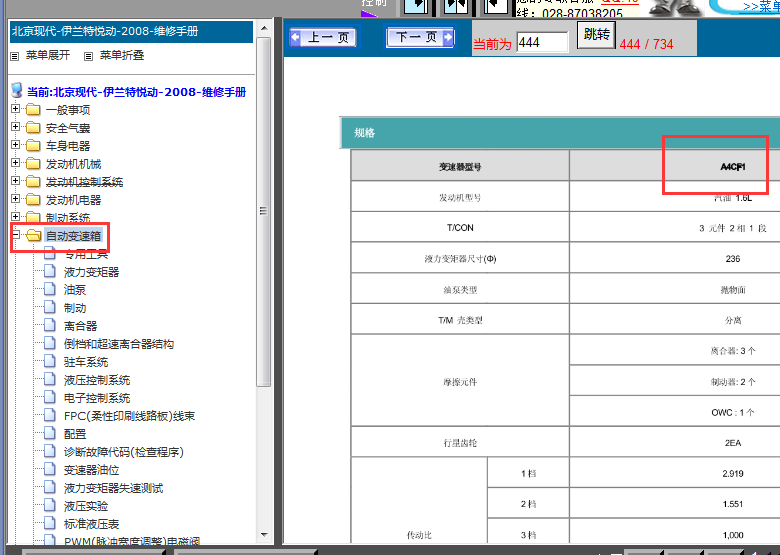Viewport: 780px width, 555px height.
Task: Click the page icon next to 油泵
Action: point(50,289)
